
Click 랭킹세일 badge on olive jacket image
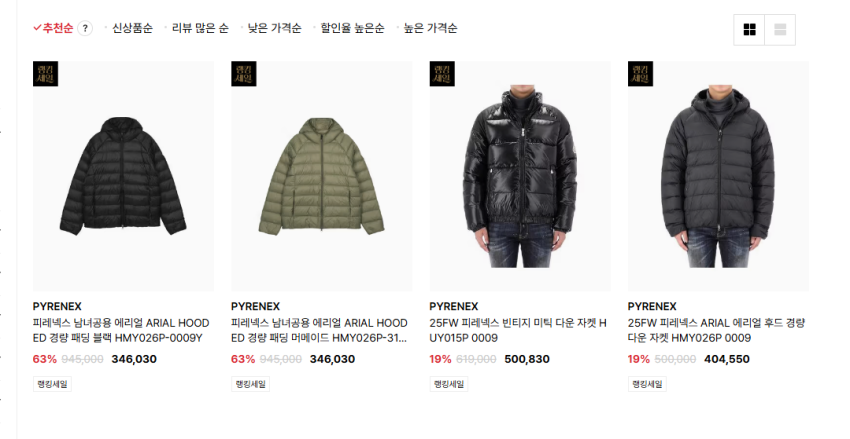[243, 74]
